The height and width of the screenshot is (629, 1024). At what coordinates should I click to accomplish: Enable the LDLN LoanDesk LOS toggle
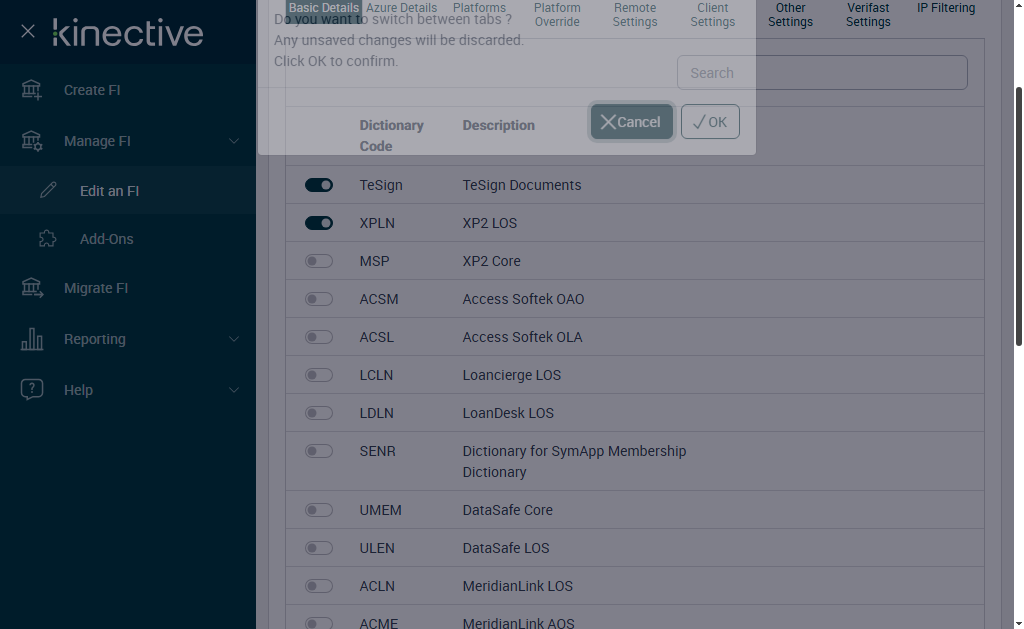[x=319, y=413]
